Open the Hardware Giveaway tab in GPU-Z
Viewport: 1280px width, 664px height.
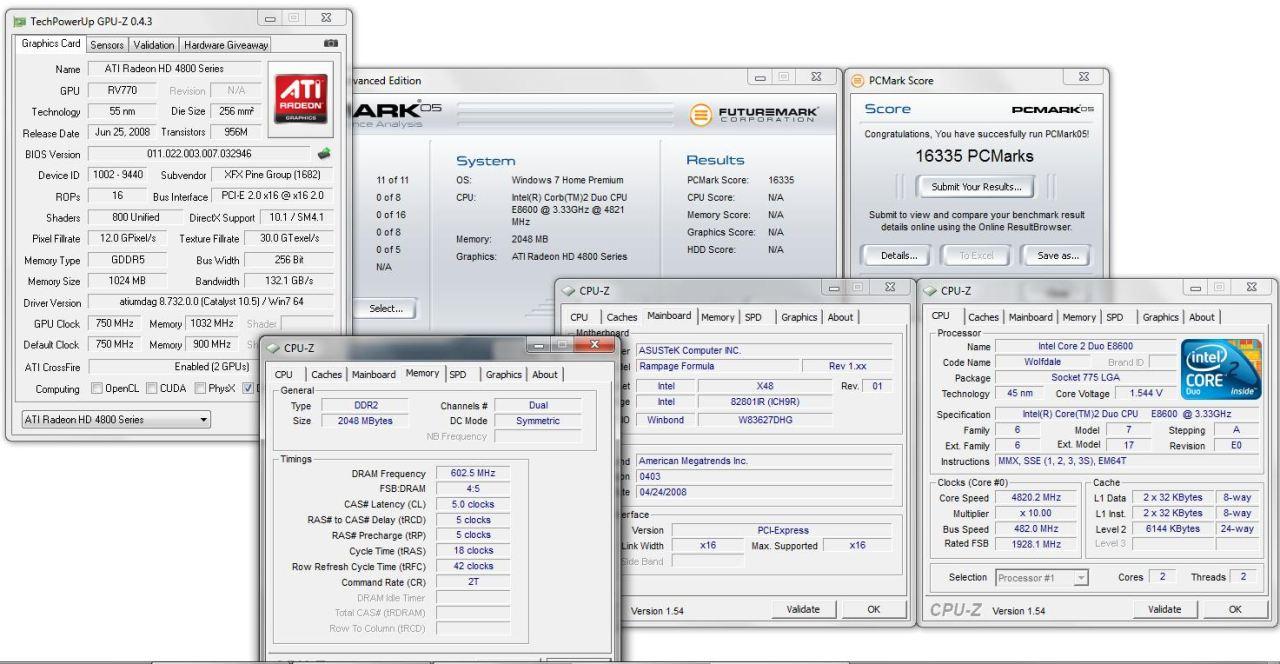[x=225, y=45]
